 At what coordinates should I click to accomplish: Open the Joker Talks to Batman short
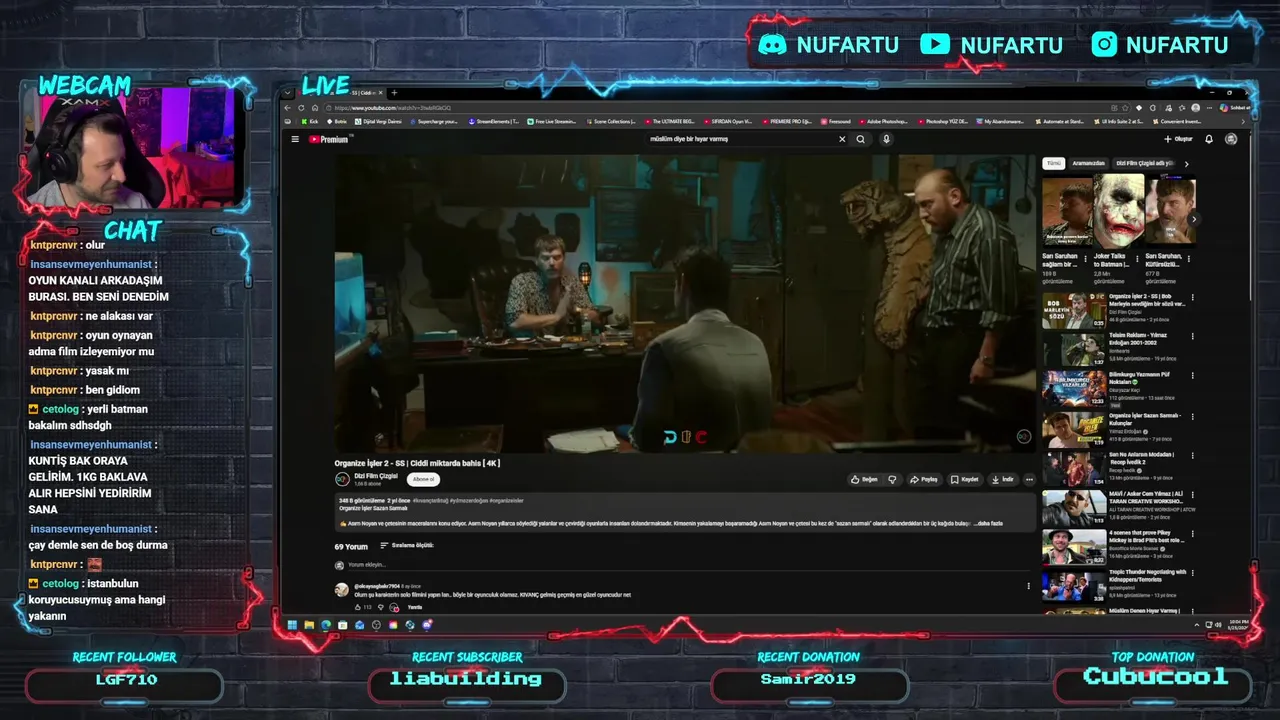tap(1118, 211)
